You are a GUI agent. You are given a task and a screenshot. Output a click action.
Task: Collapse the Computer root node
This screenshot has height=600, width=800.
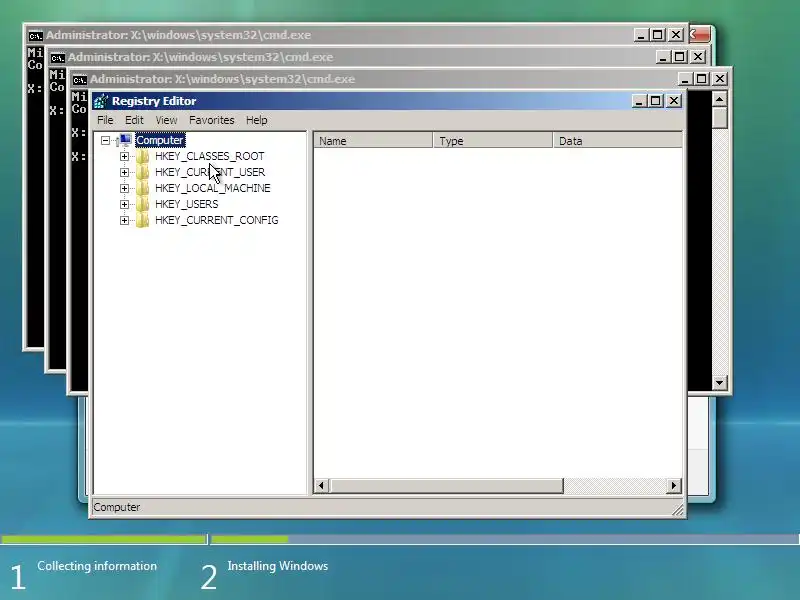click(105, 140)
